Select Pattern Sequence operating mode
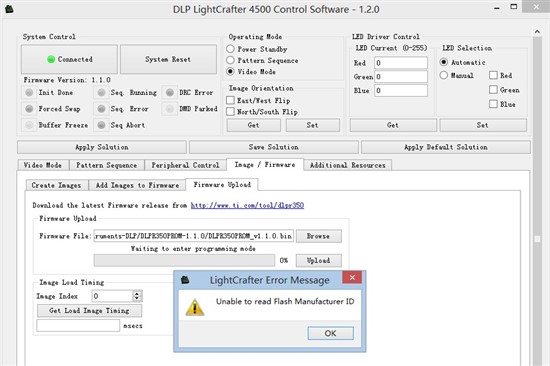 tap(230, 60)
